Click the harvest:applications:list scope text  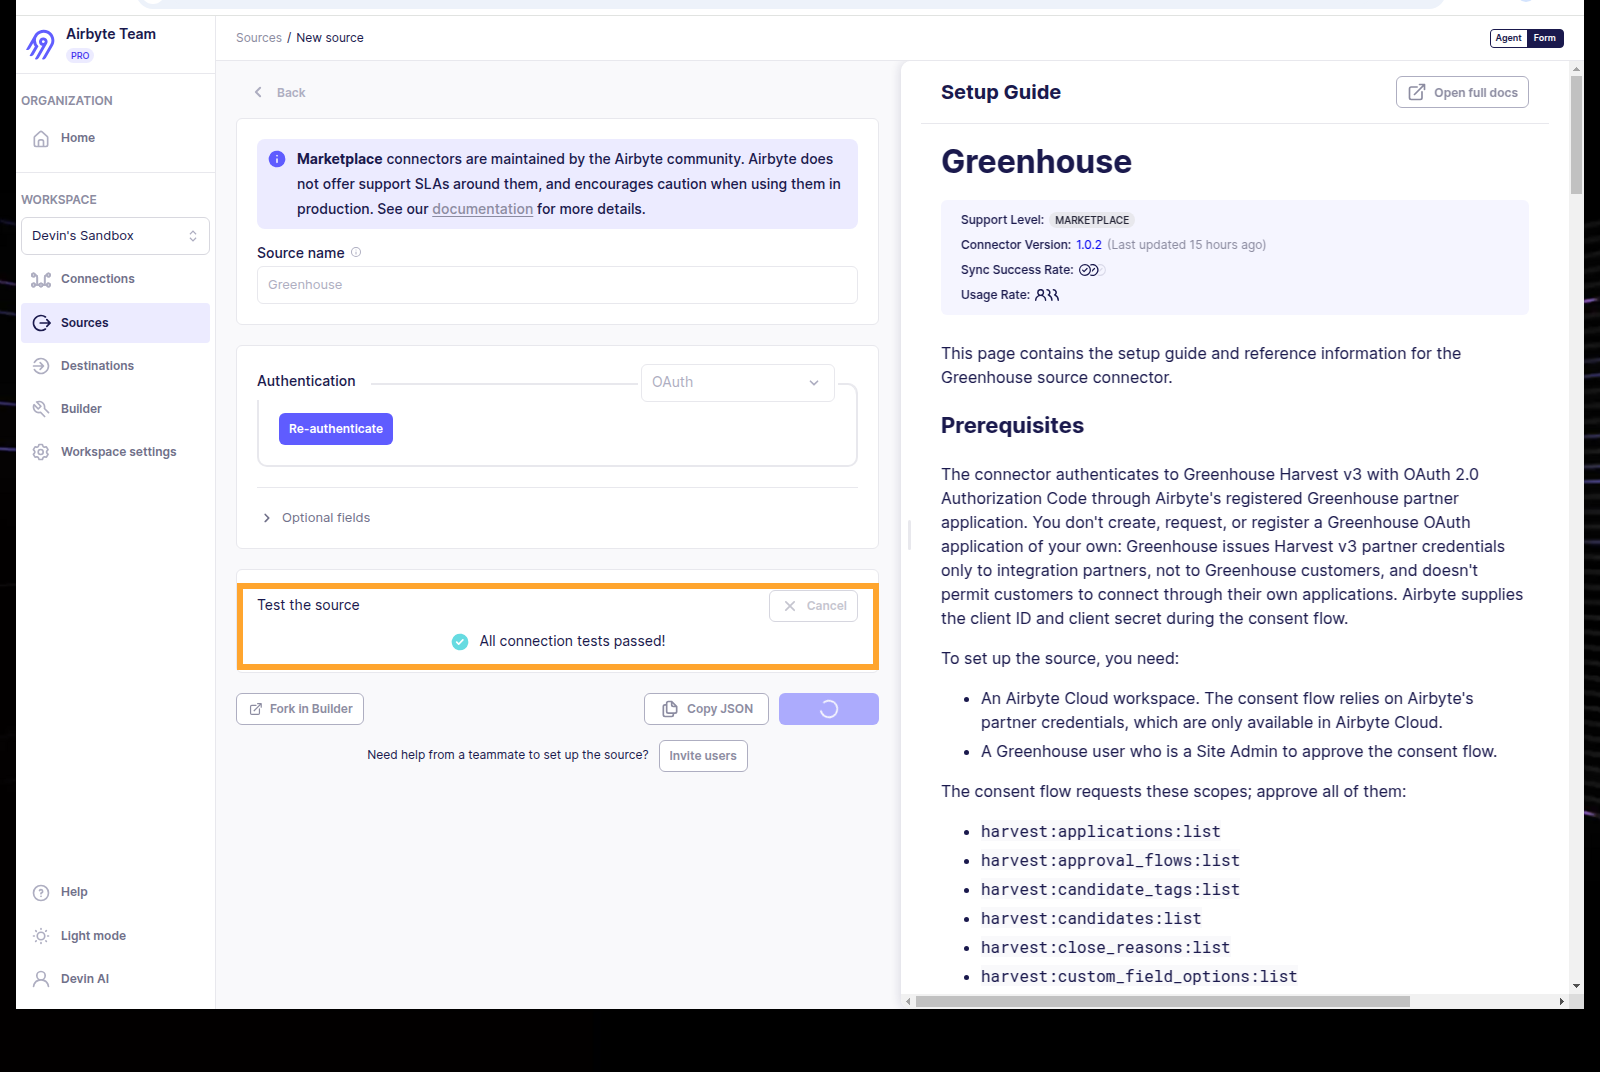pos(1101,832)
